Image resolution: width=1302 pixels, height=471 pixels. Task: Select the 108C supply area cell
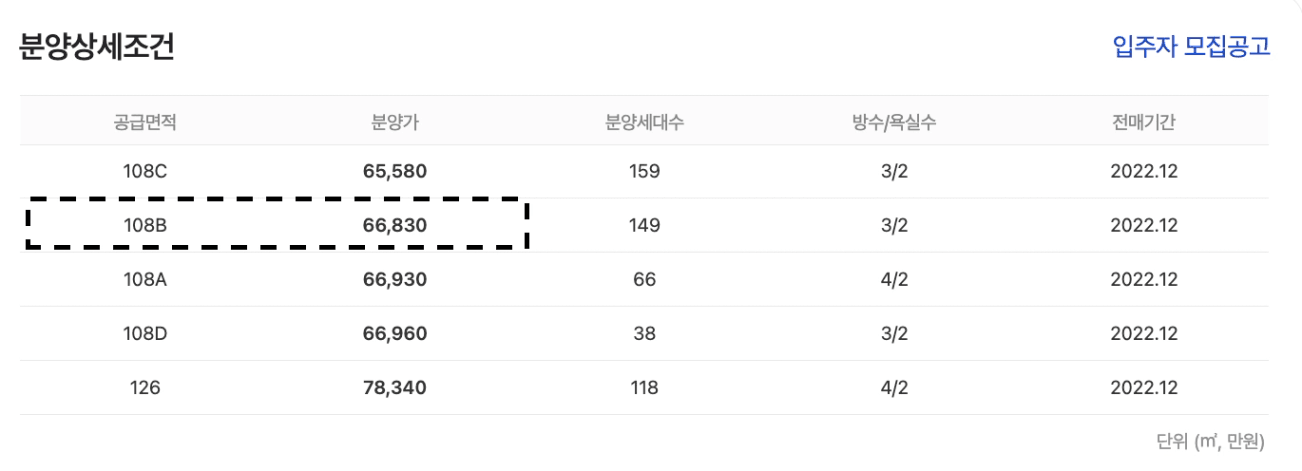(x=145, y=171)
